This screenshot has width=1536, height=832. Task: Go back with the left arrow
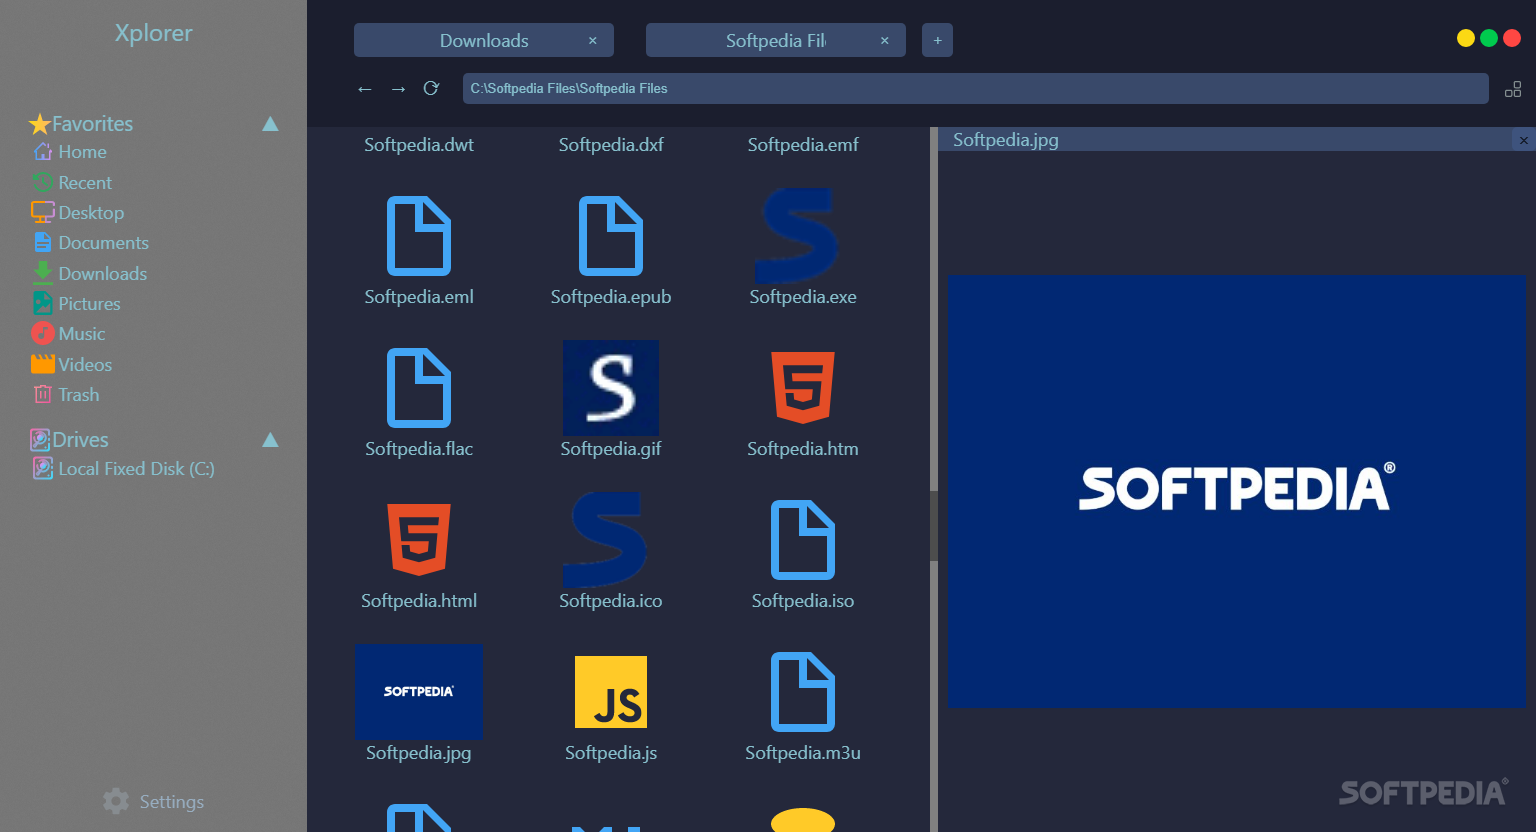(365, 89)
